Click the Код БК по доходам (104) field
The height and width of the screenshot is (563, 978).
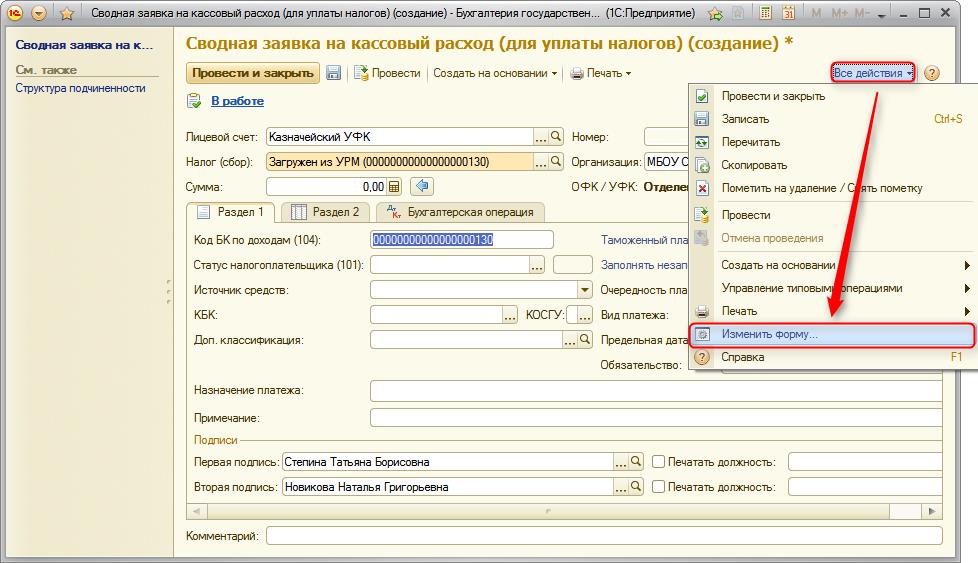click(x=462, y=239)
